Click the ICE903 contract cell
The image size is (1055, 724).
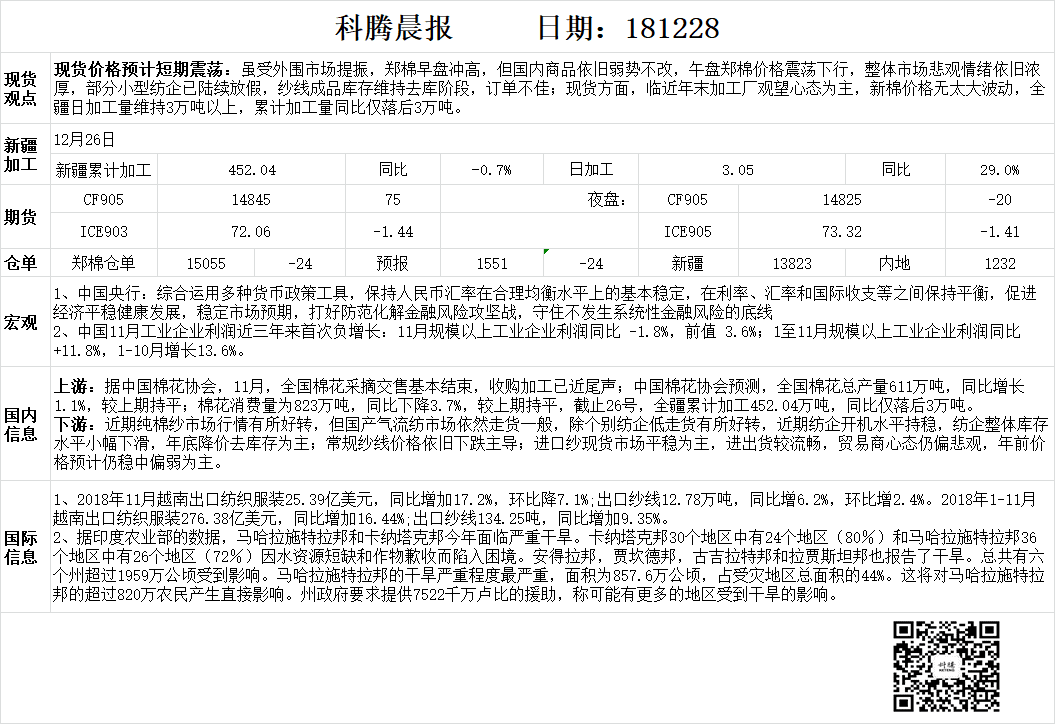(104, 232)
